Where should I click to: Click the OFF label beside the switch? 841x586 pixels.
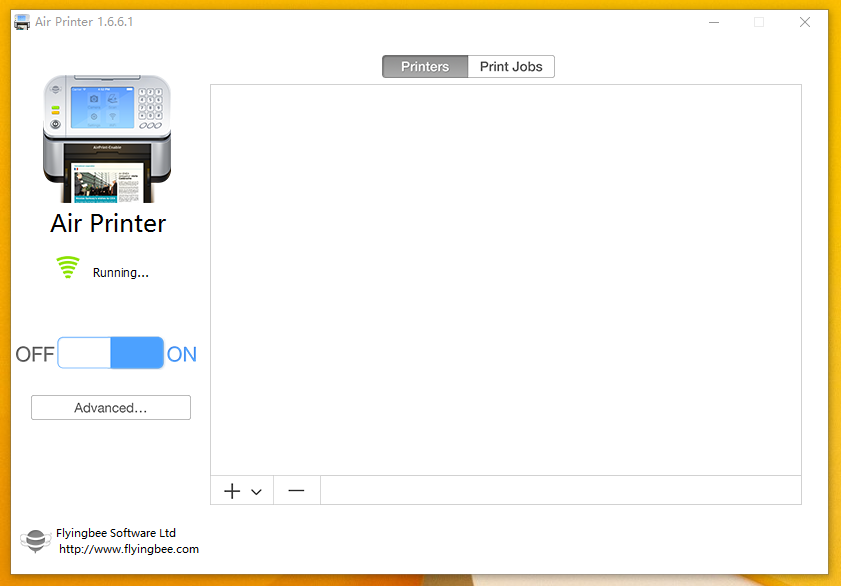coord(35,354)
